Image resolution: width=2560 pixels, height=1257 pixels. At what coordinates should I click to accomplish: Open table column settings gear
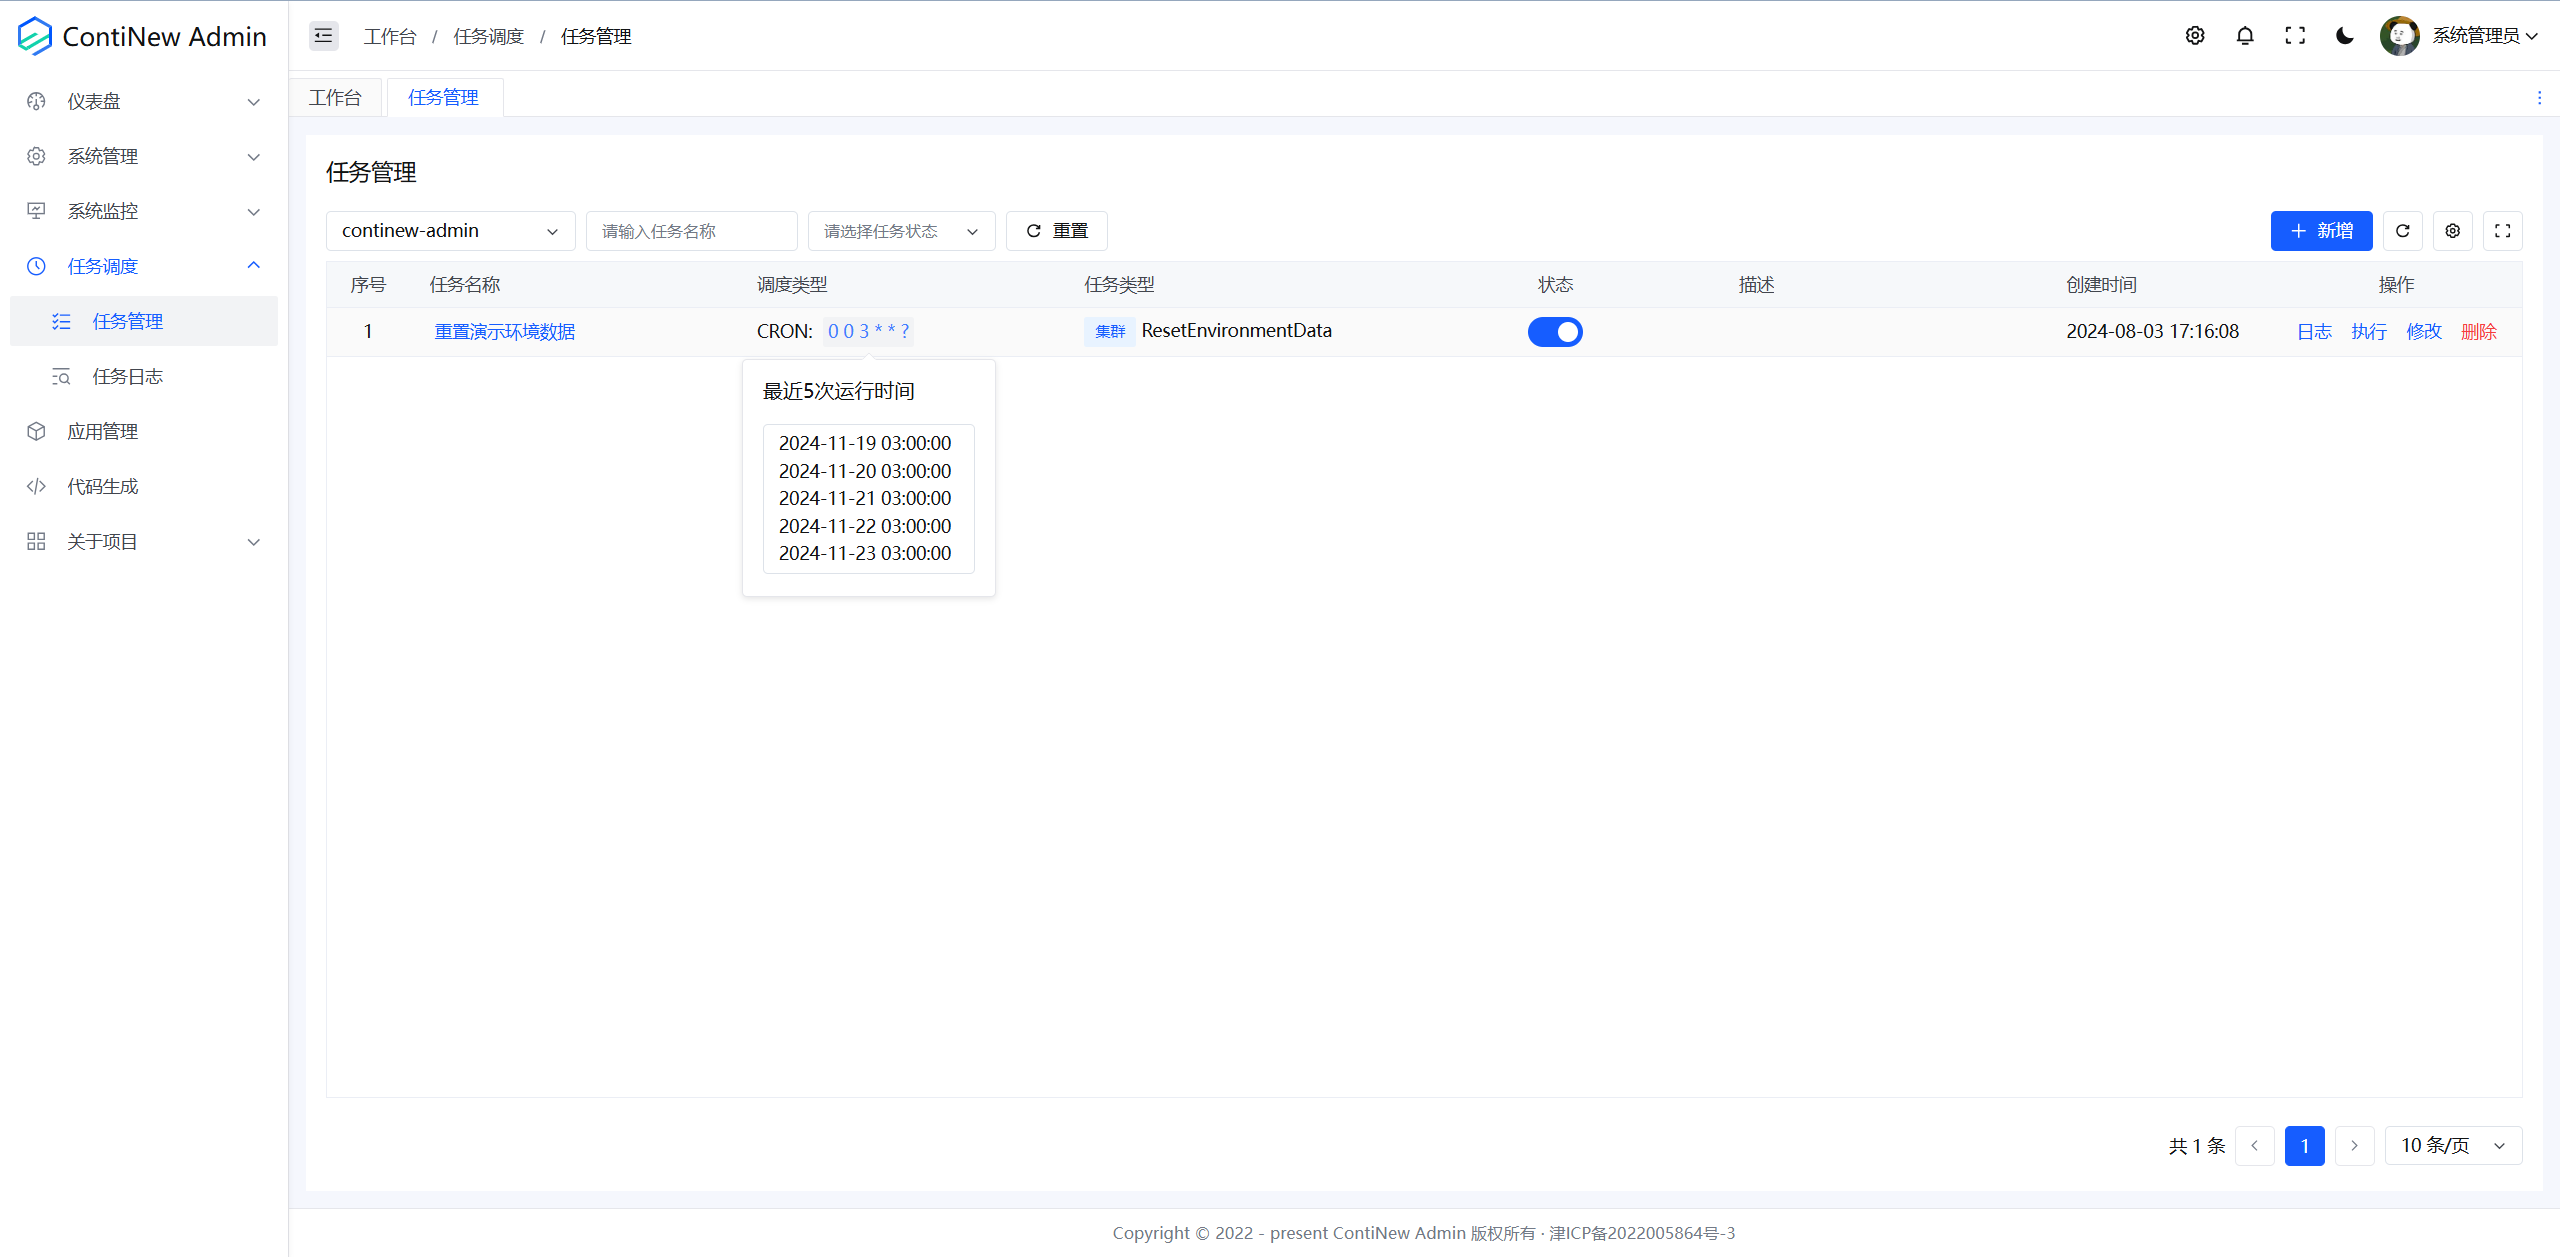pyautogui.click(x=2453, y=231)
